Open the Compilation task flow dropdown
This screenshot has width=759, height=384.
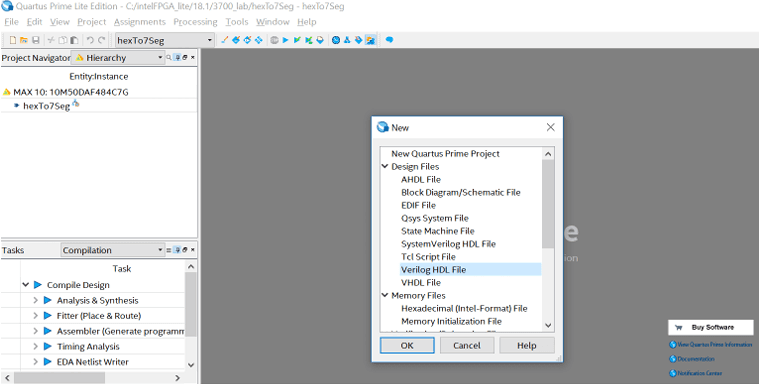pyautogui.click(x=160, y=250)
